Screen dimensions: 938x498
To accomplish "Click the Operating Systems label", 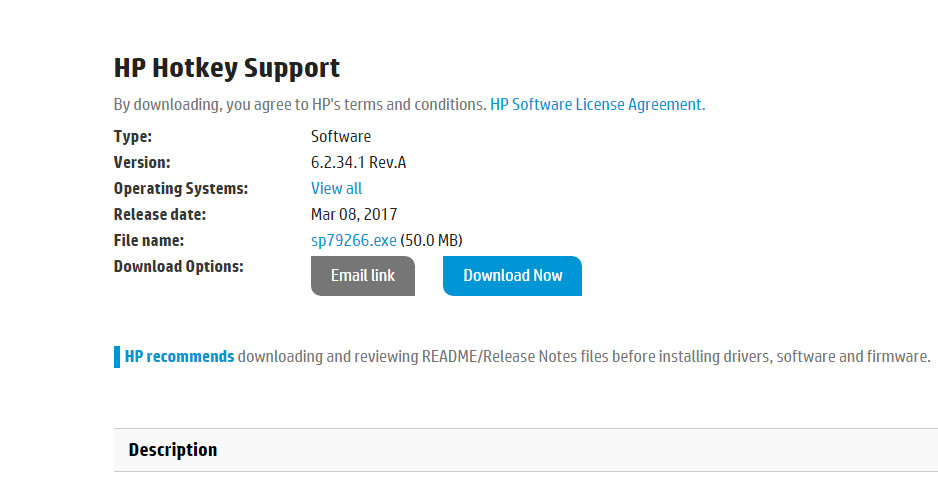I will pos(181,189).
